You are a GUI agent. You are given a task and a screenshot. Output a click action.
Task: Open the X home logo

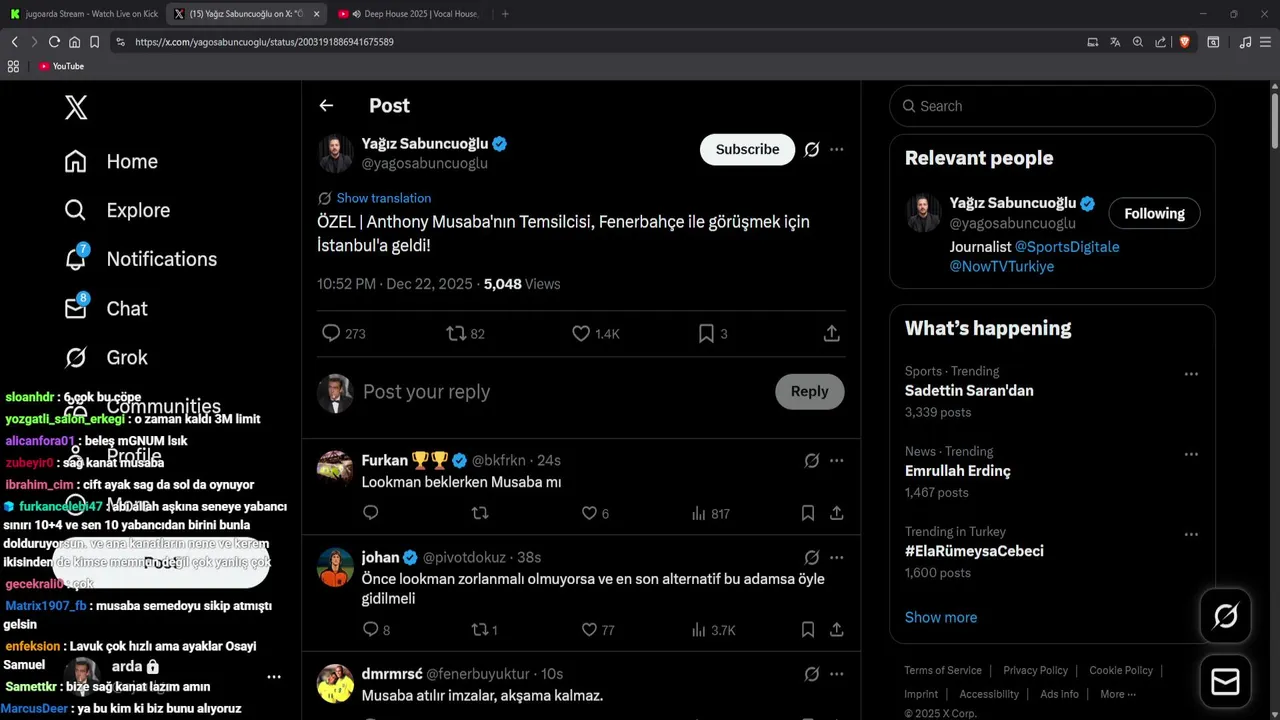click(x=76, y=107)
